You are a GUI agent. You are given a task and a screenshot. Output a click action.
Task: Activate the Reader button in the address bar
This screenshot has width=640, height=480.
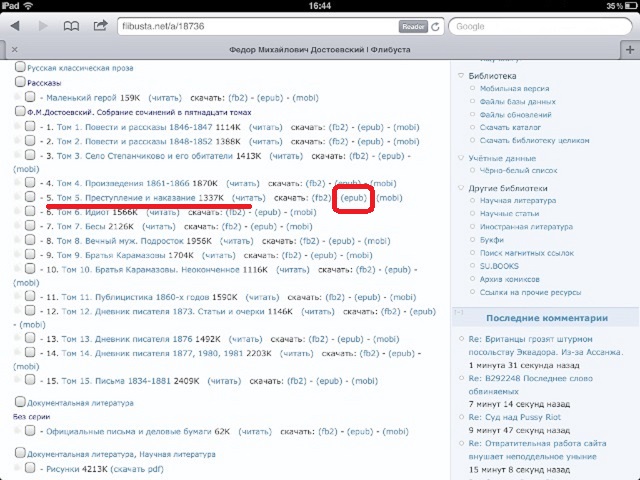point(412,27)
